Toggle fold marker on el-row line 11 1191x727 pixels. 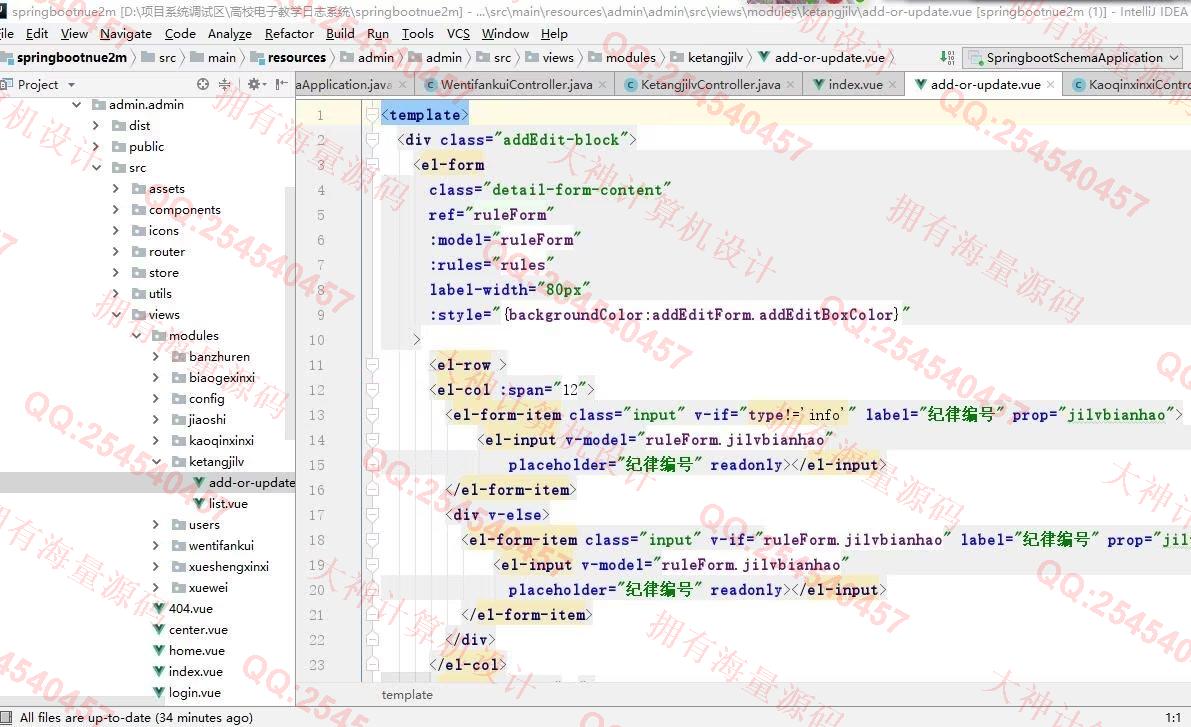pos(372,365)
